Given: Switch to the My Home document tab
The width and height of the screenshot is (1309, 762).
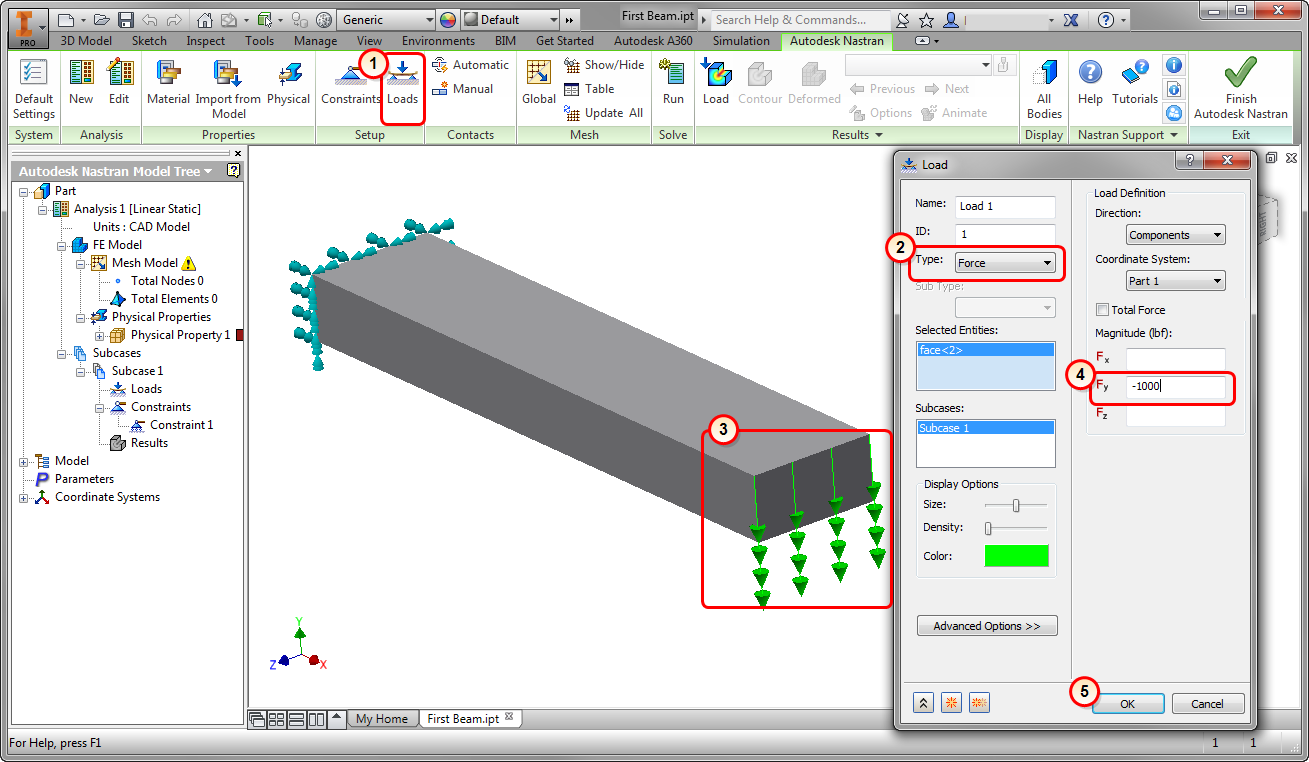Looking at the screenshot, I should point(382,719).
